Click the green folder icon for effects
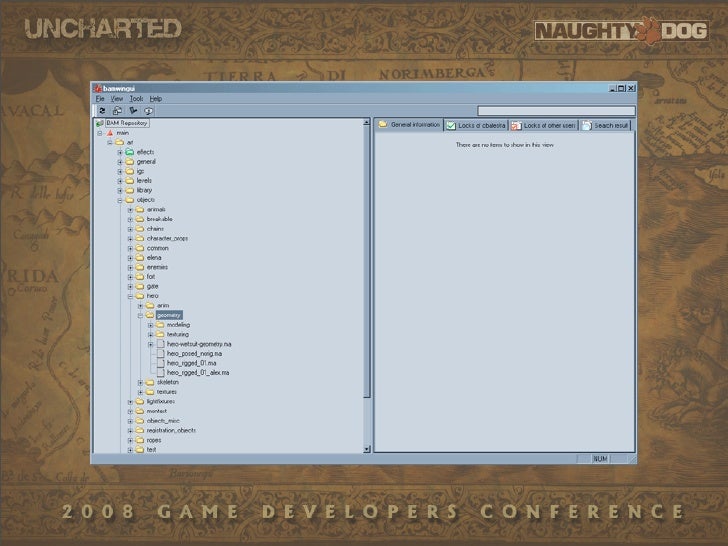Viewport: 728px width, 546px height. [x=130, y=152]
